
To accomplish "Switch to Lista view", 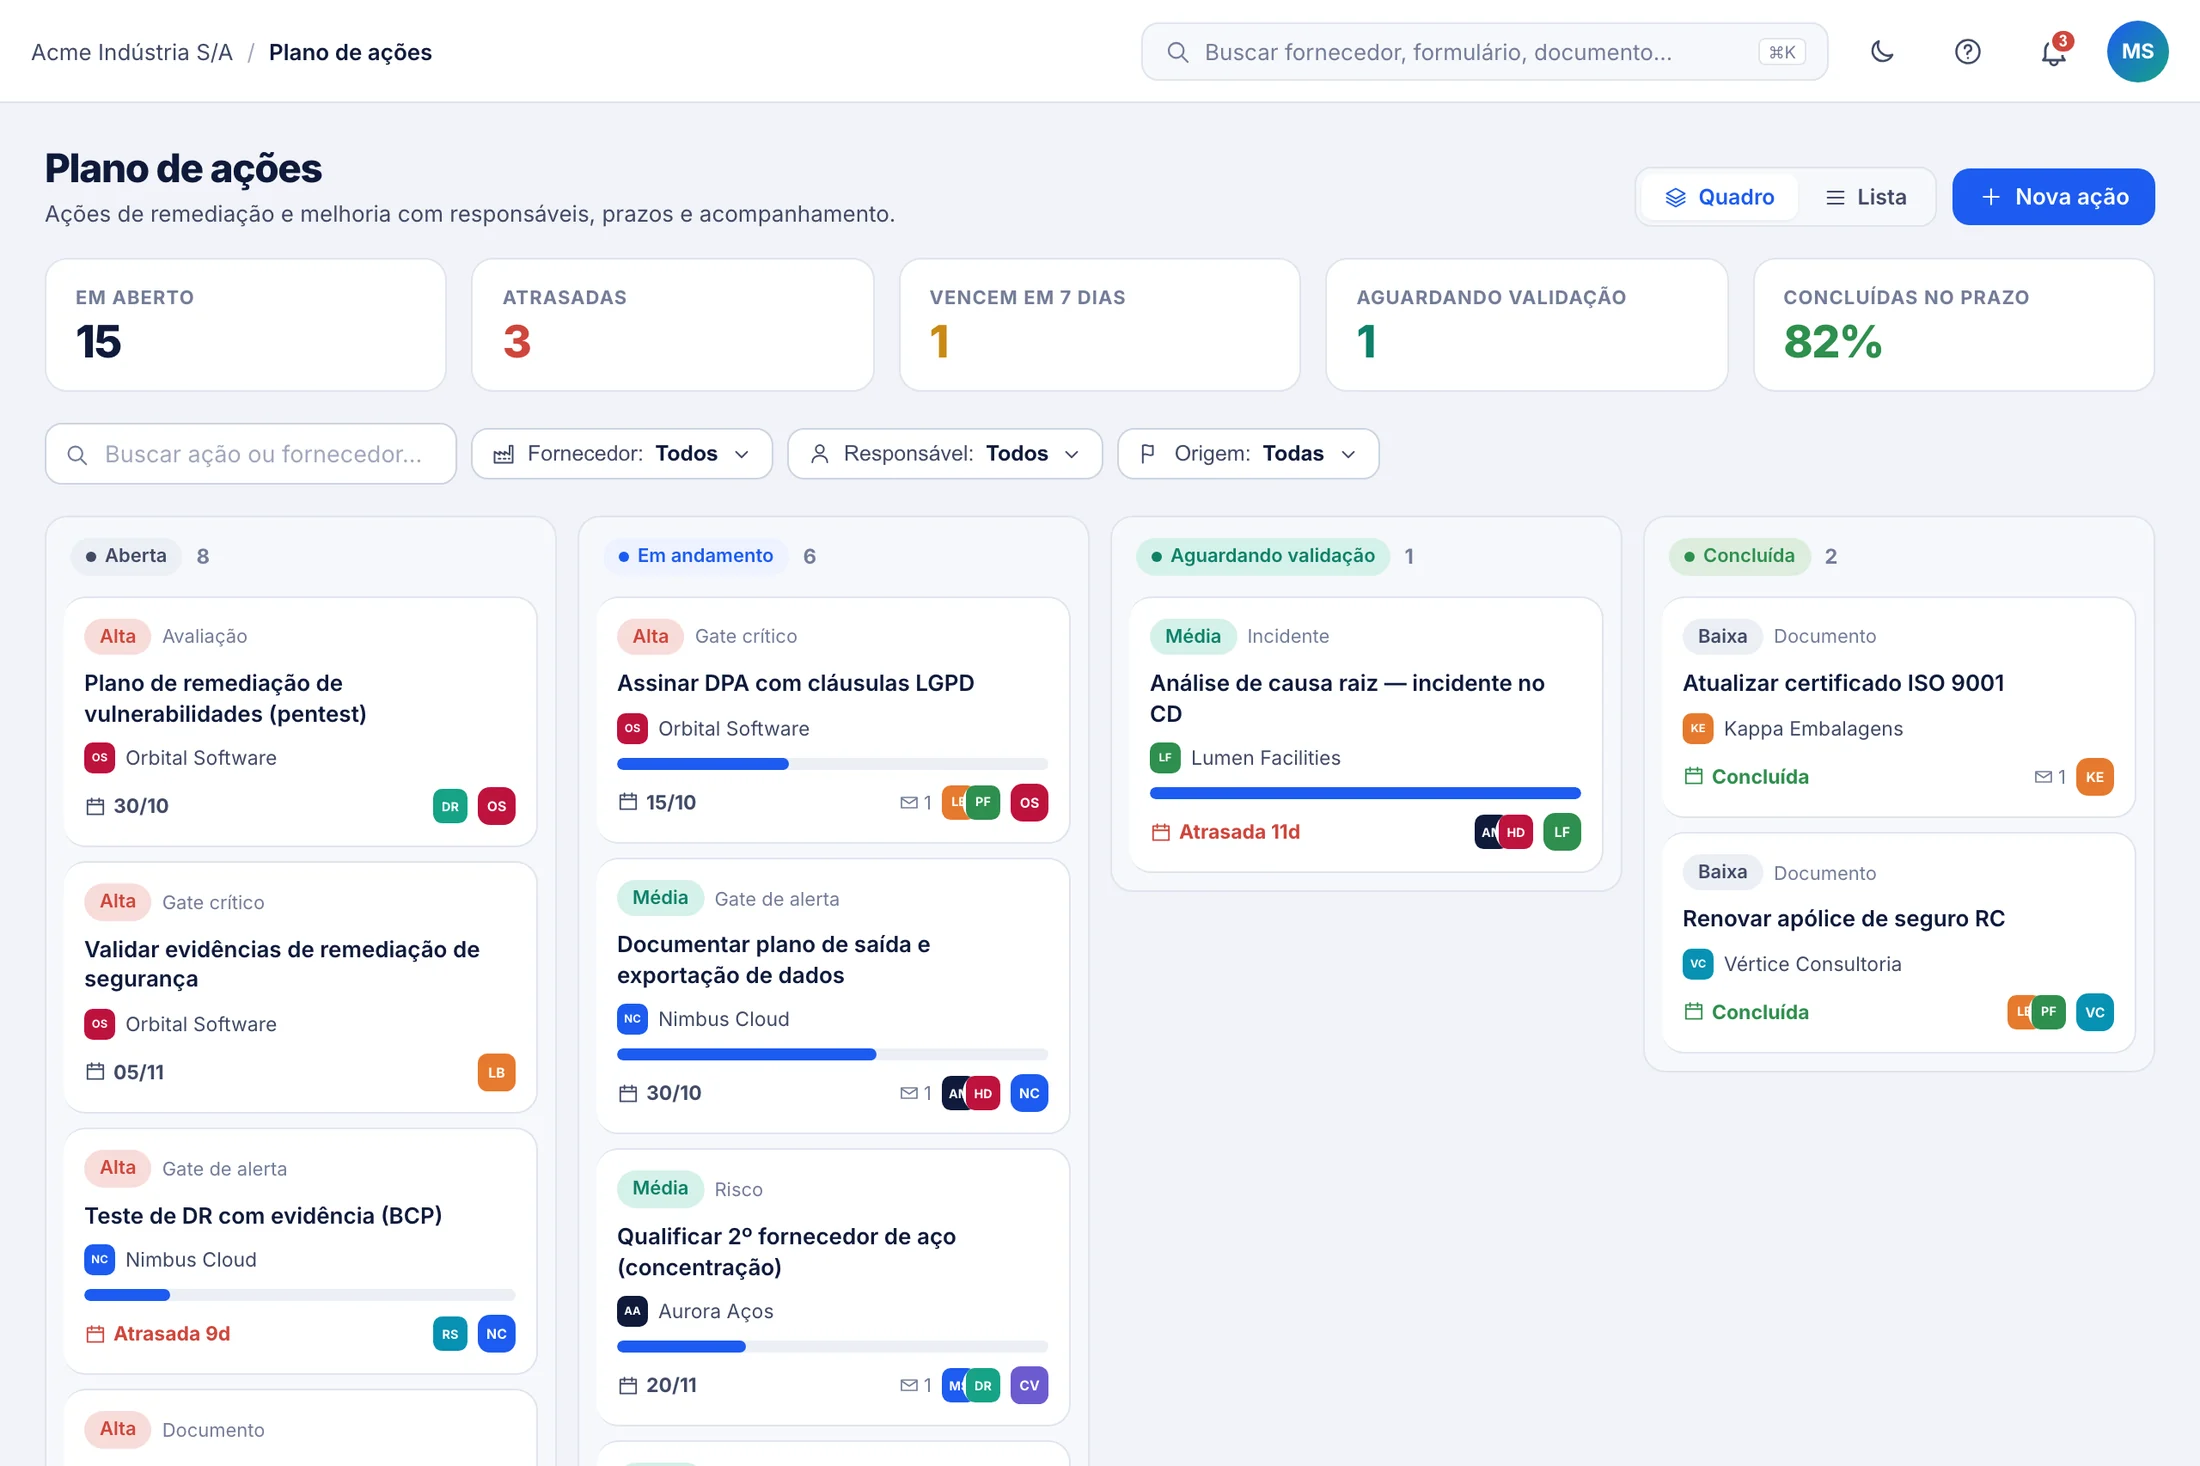I will pos(1866,197).
